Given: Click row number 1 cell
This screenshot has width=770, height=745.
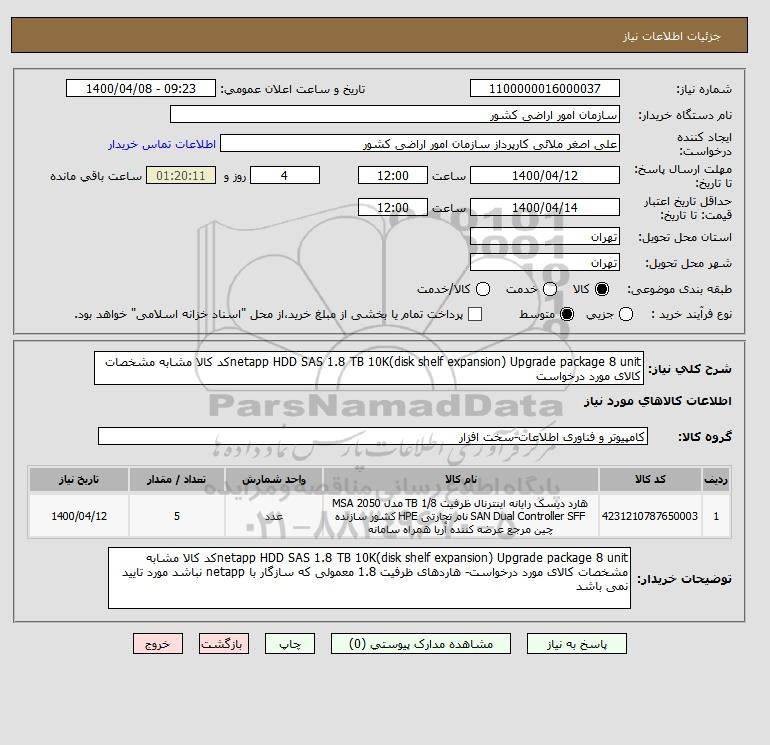Looking at the screenshot, I should [x=716, y=516].
